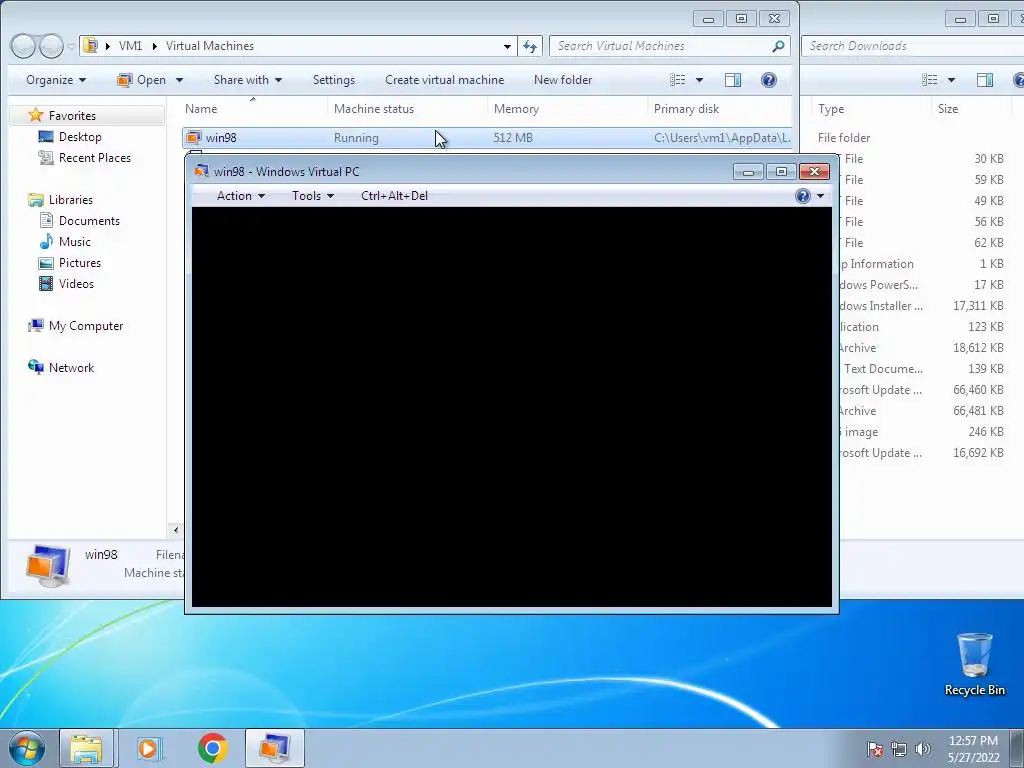The image size is (1024, 768).
Task: Launch Windows Media Player from taskbar
Action: [149, 748]
